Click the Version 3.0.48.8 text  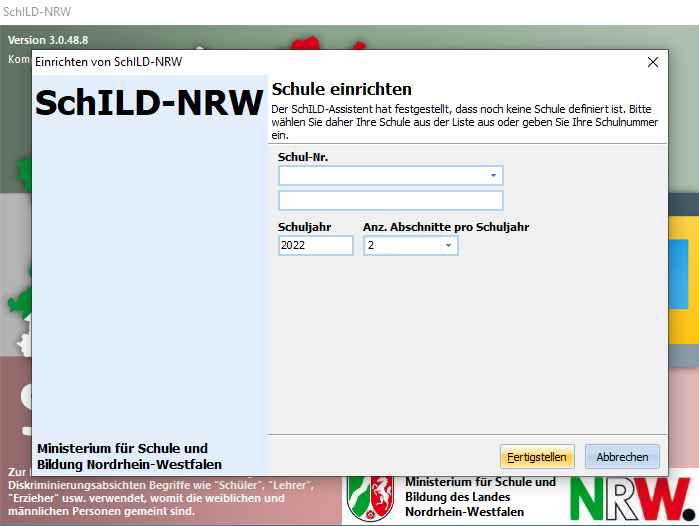[x=48, y=40]
